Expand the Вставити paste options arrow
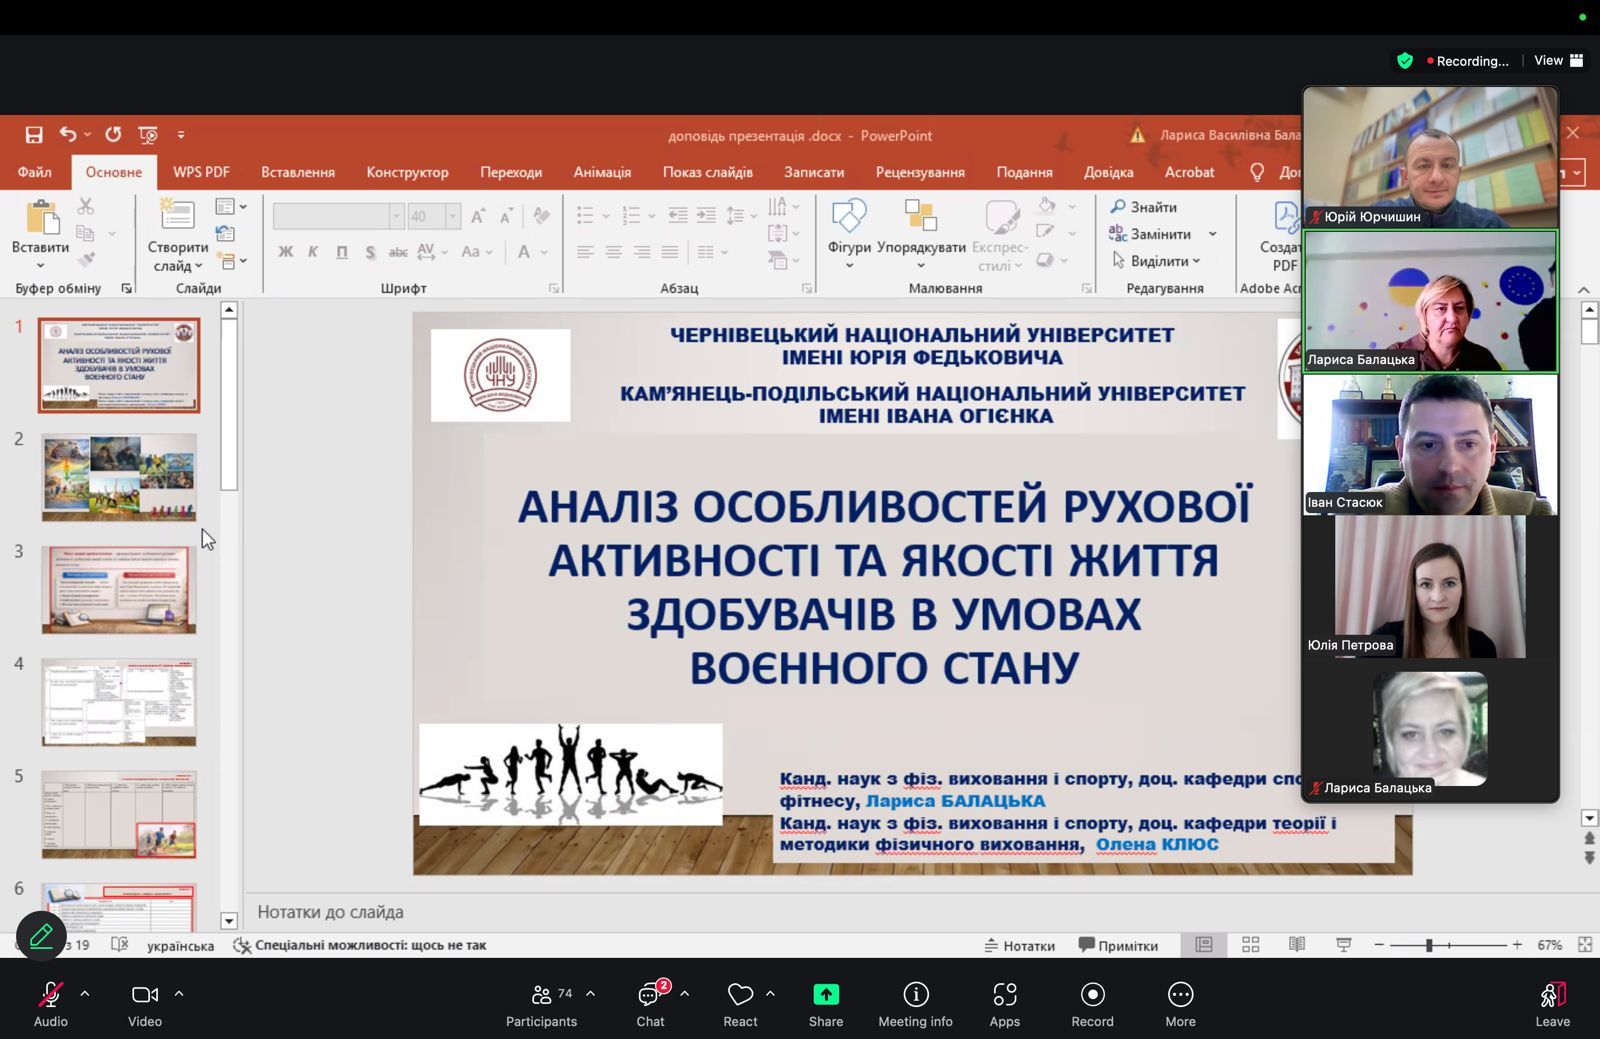Image resolution: width=1600 pixels, height=1039 pixels. (x=41, y=266)
